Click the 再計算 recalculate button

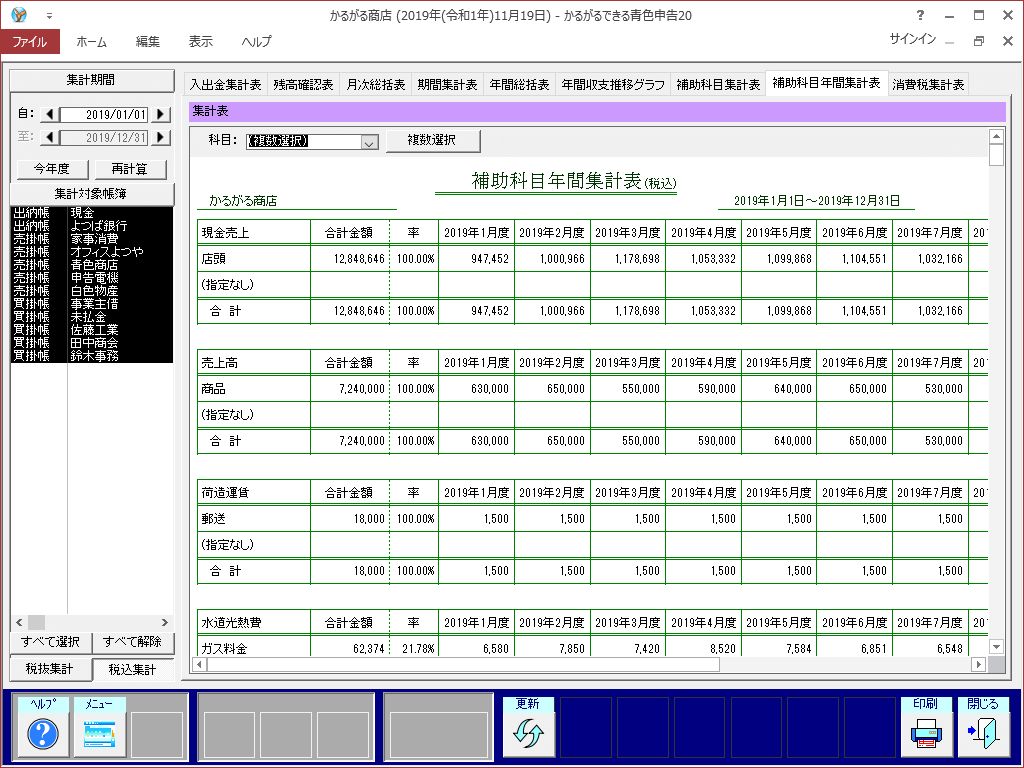[131, 169]
